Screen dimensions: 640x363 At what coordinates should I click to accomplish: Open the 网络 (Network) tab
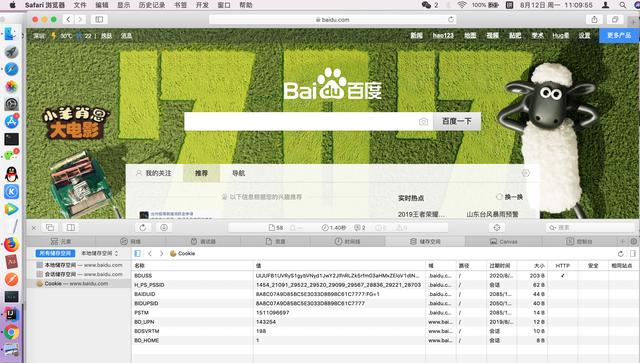click(x=131, y=241)
